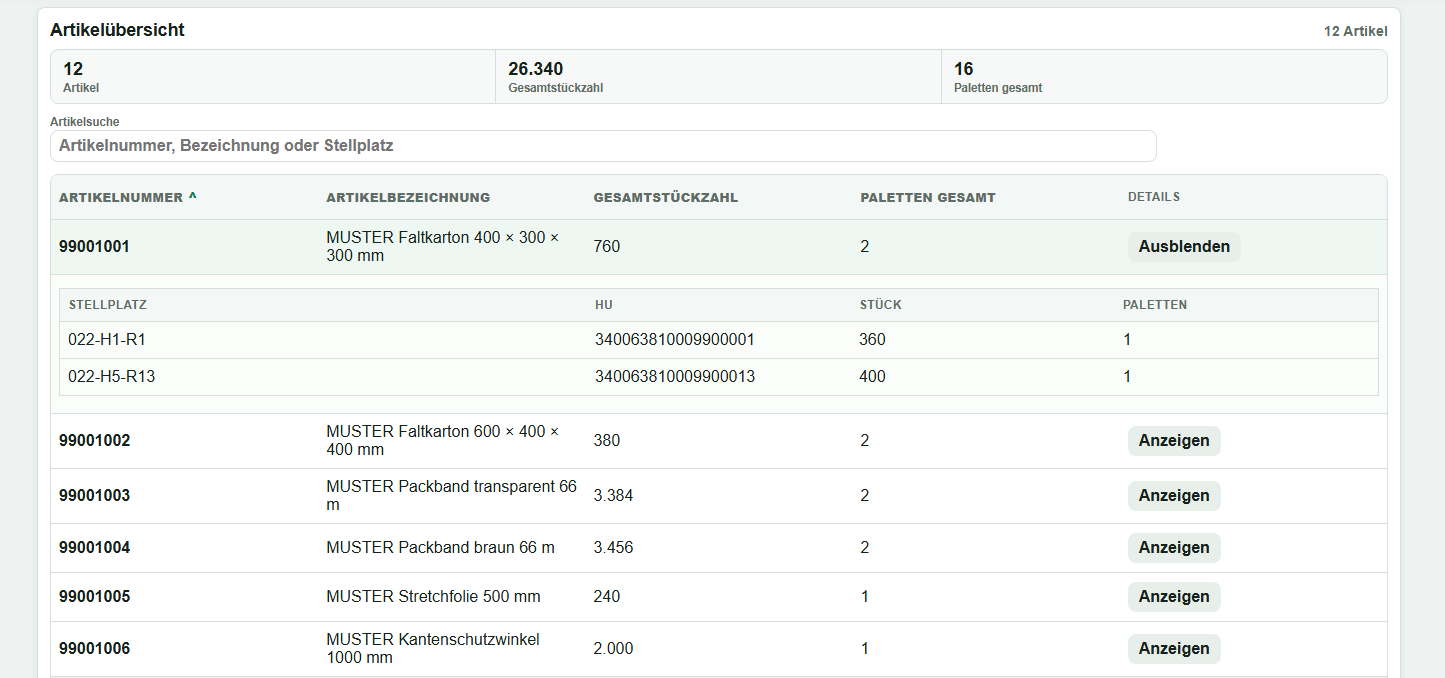This screenshot has width=1445, height=678.
Task: Select HU number 340063810009900013
Action: tap(675, 377)
